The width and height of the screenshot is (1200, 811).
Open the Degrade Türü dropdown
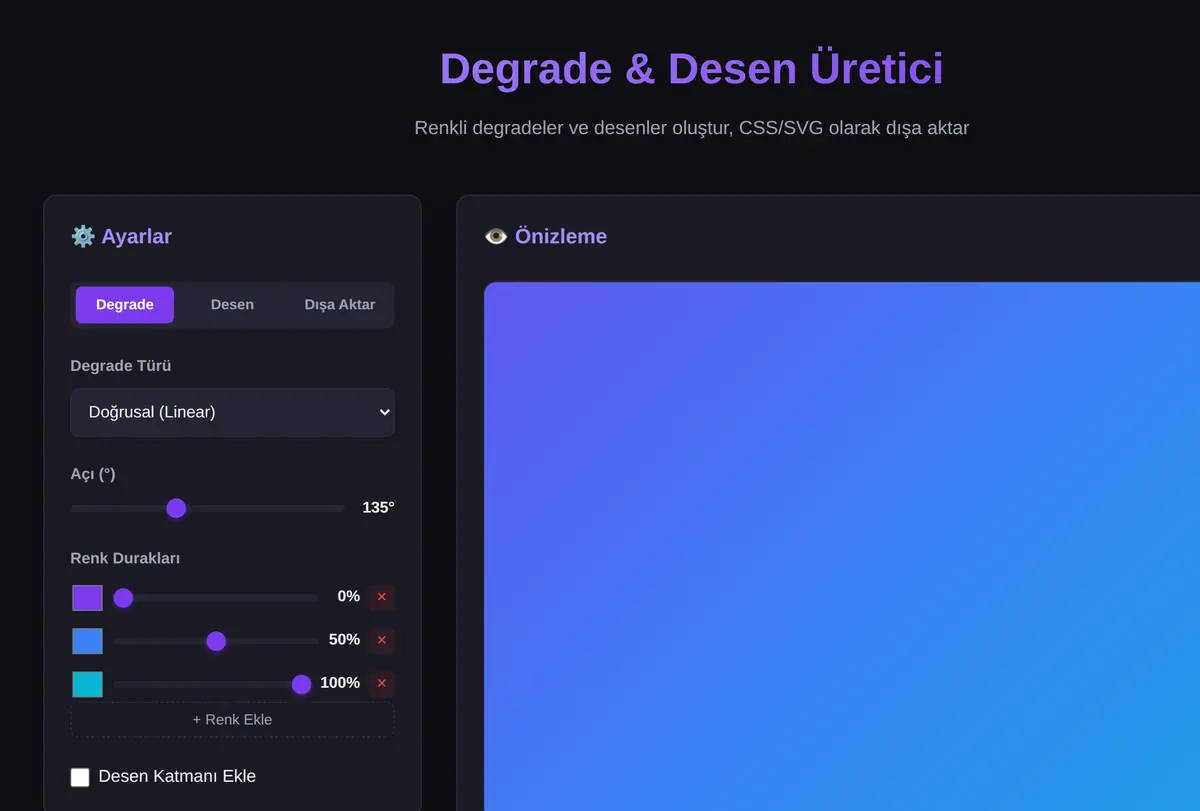232,412
